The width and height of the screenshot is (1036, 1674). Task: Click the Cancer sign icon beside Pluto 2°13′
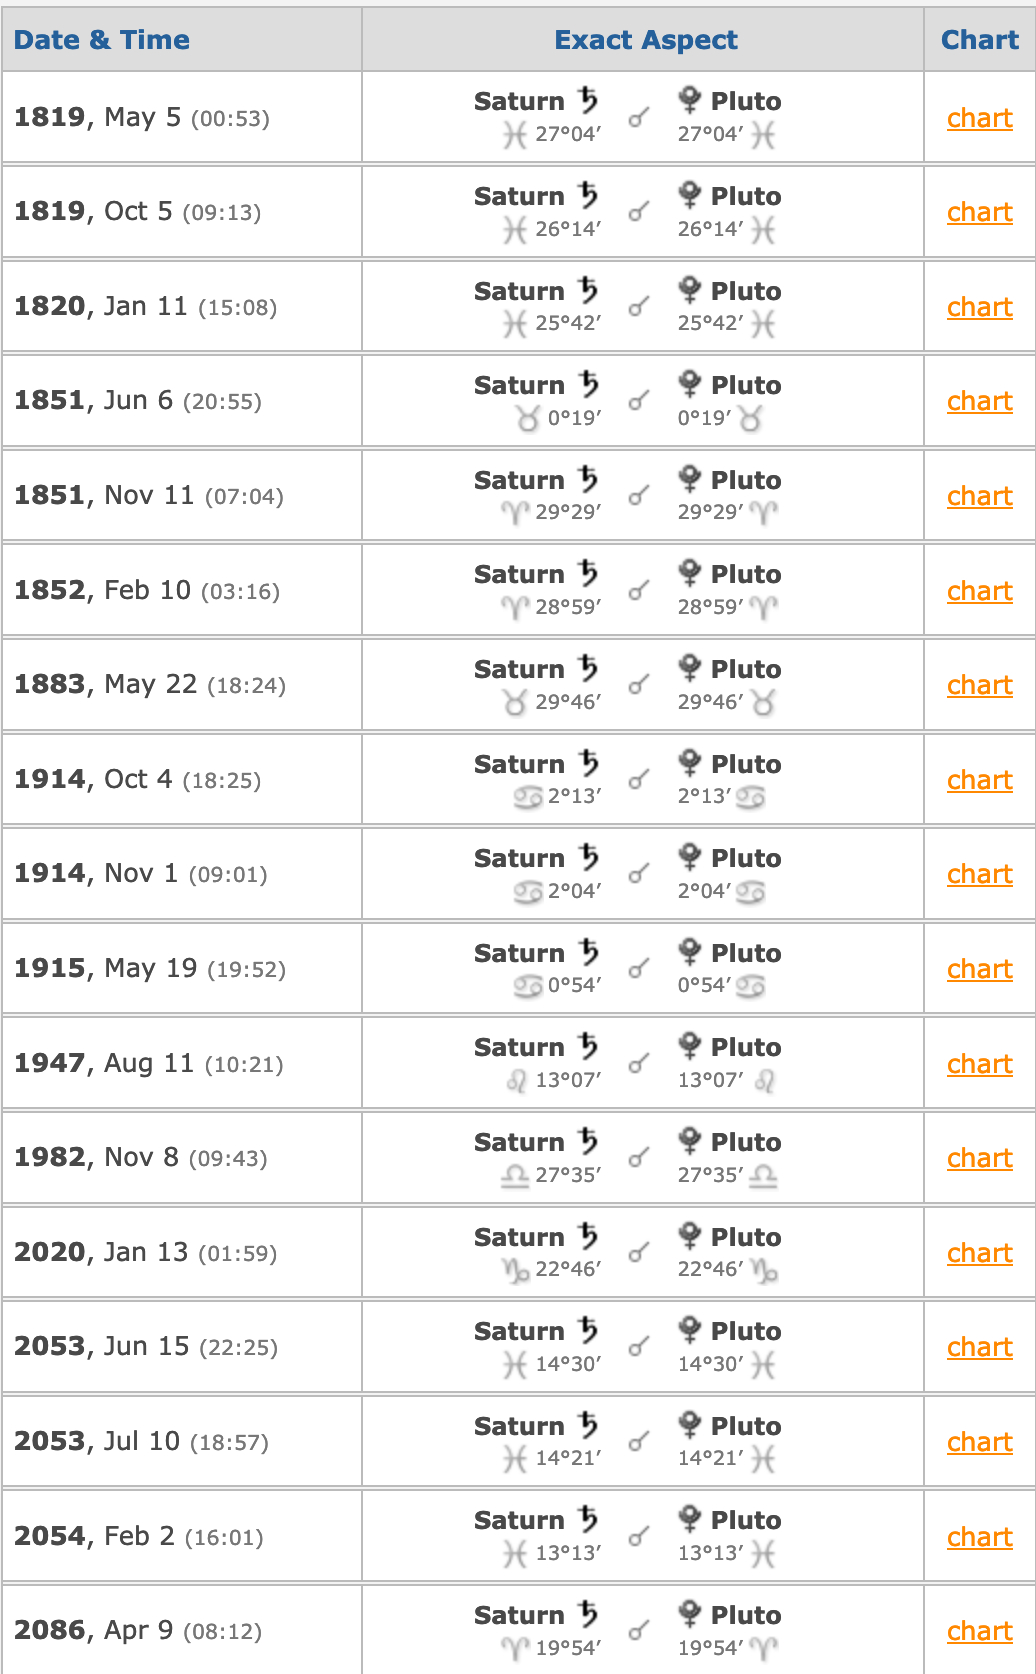point(751,797)
